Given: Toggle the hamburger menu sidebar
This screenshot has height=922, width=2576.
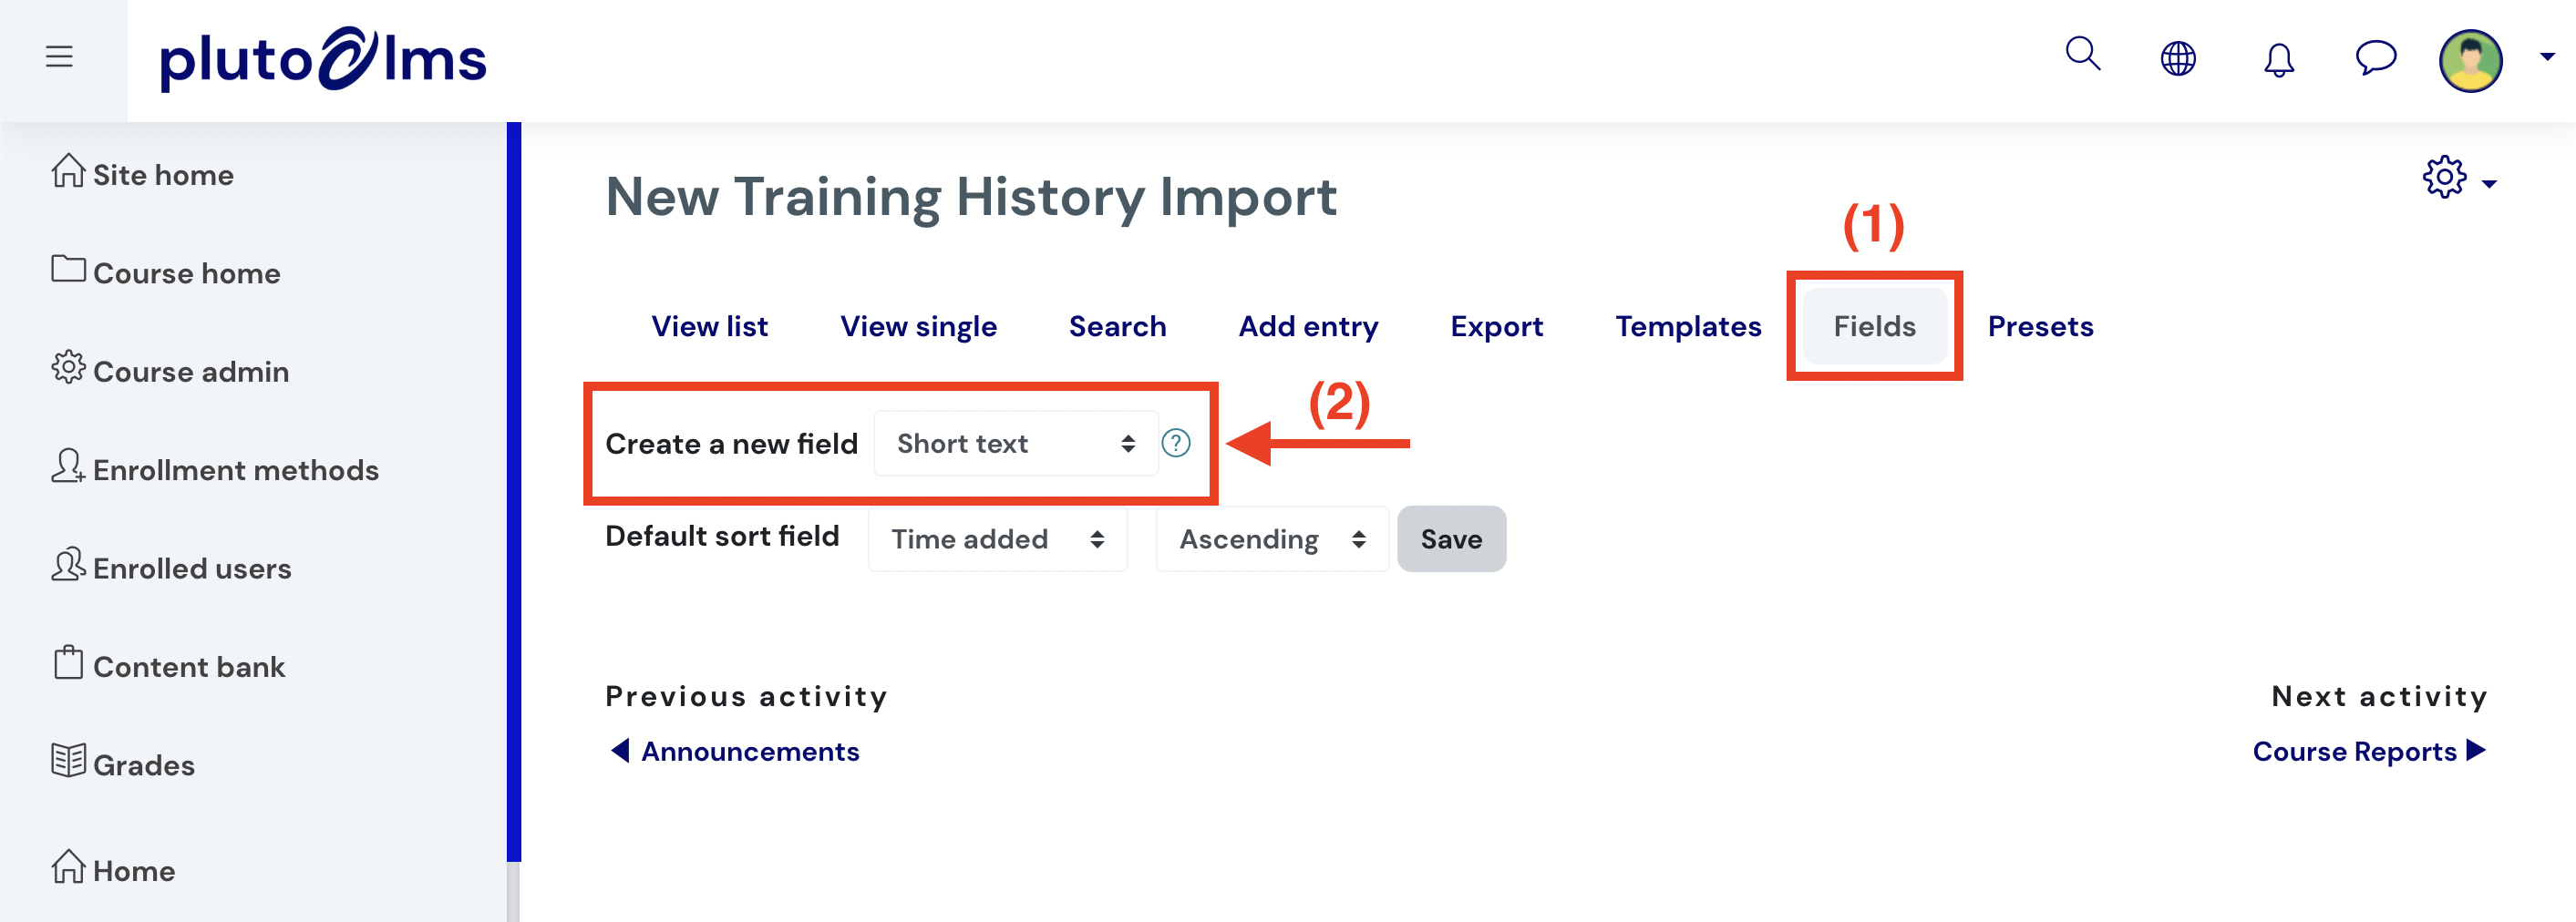Looking at the screenshot, I should (59, 57).
